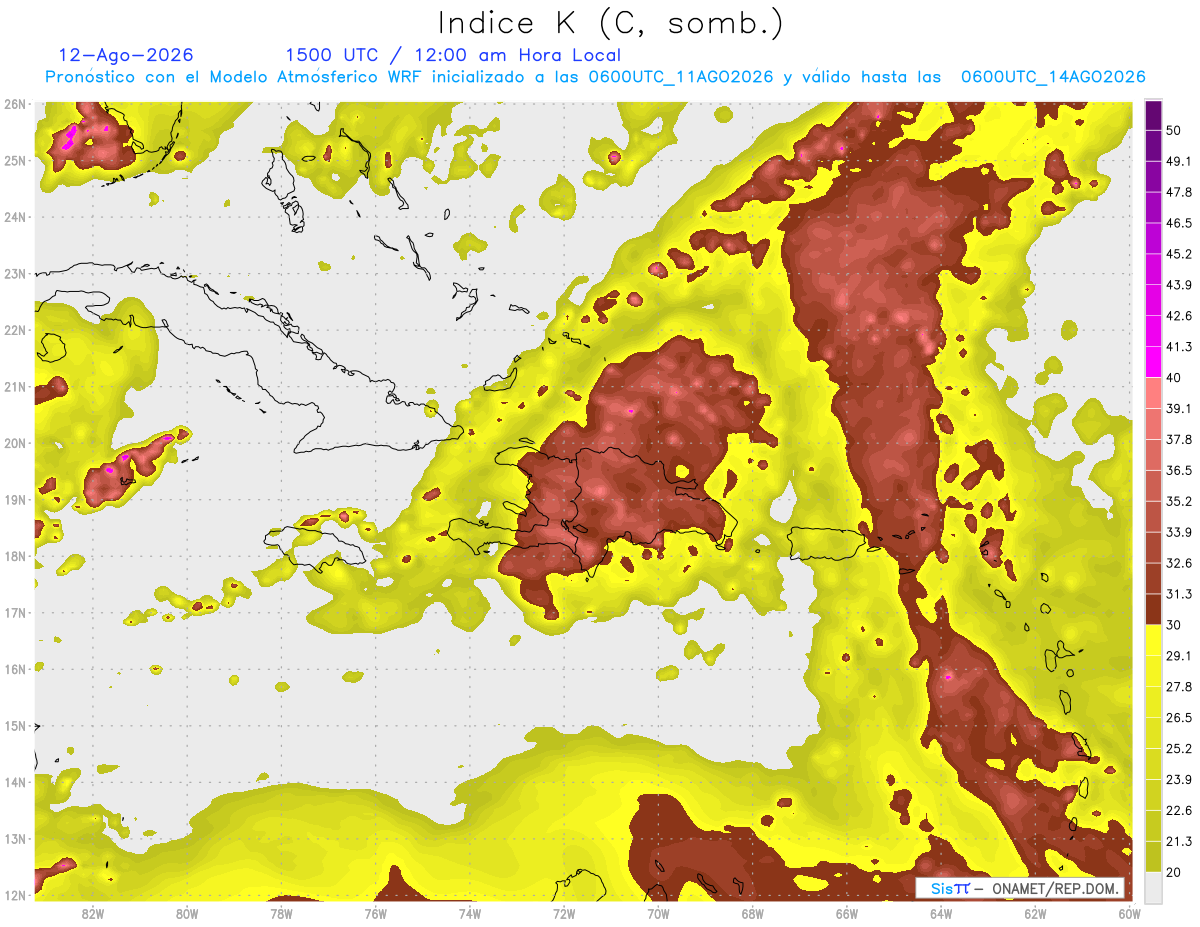Click the colorbar value 35.2
Image resolution: width=1200 pixels, height=927 pixels.
coord(1179,502)
